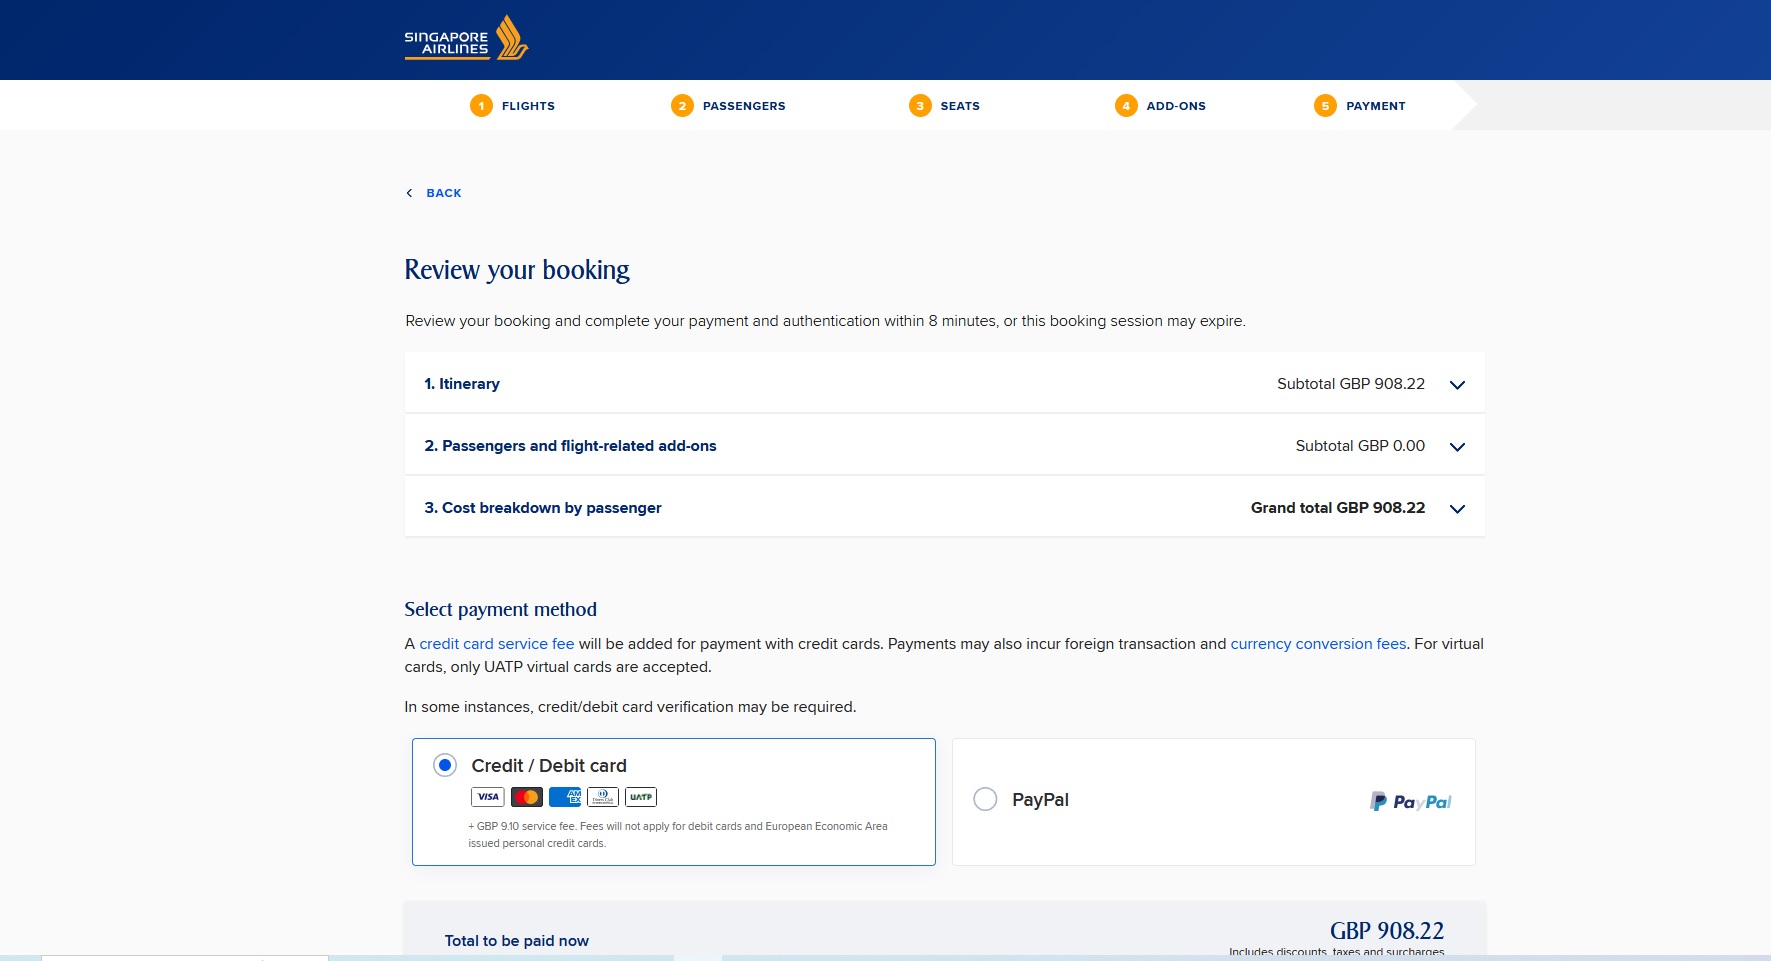
Task: Click the Visa card icon
Action: tap(488, 797)
